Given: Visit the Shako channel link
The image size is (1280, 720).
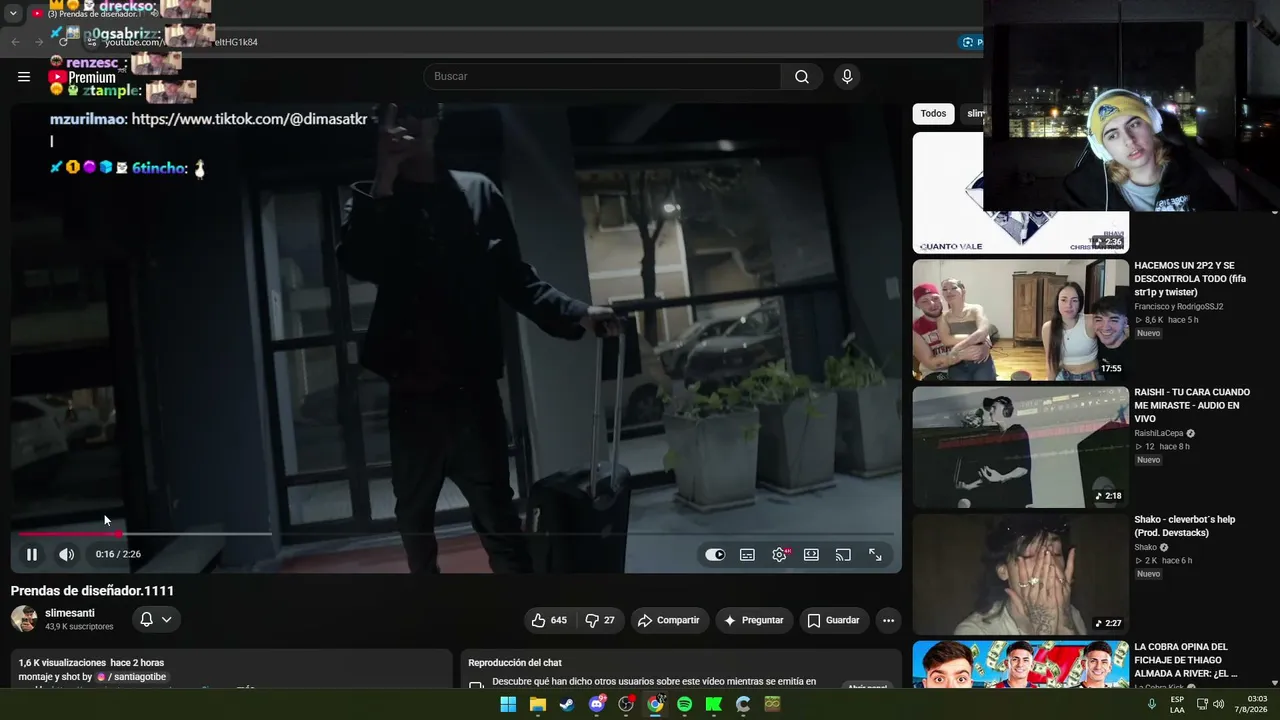Looking at the screenshot, I should tap(1145, 548).
